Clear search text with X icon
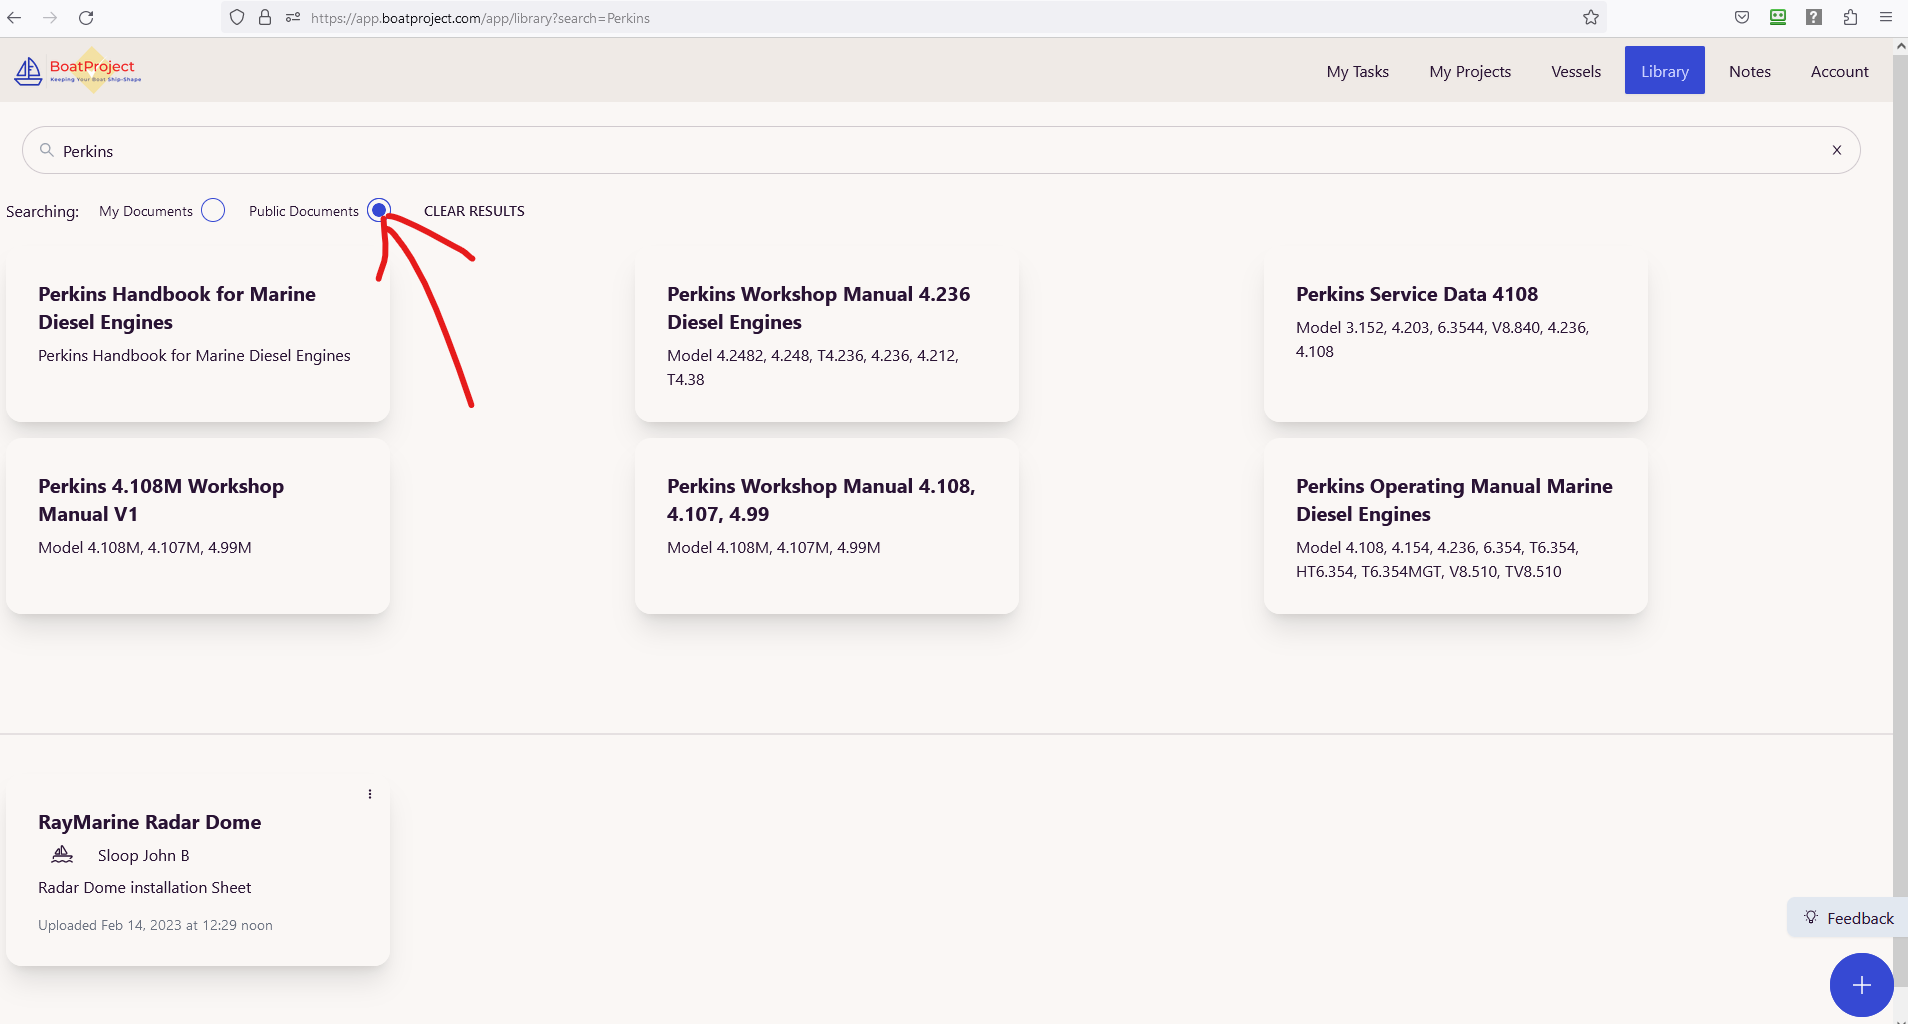 click(1837, 150)
